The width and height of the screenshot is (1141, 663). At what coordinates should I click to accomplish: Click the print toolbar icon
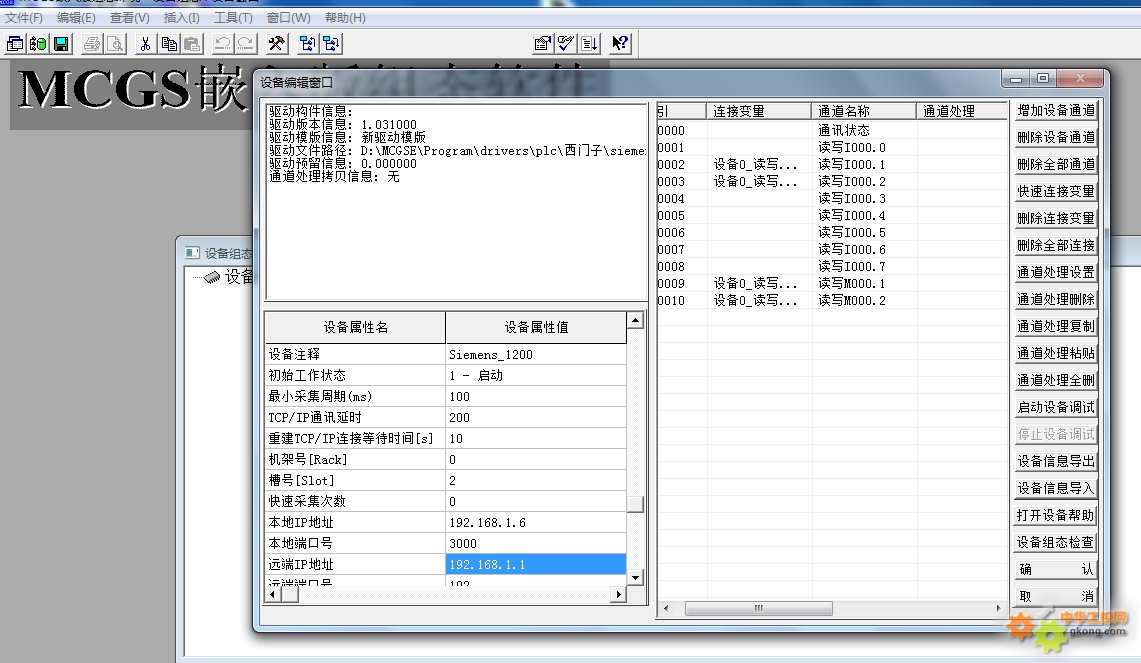92,44
